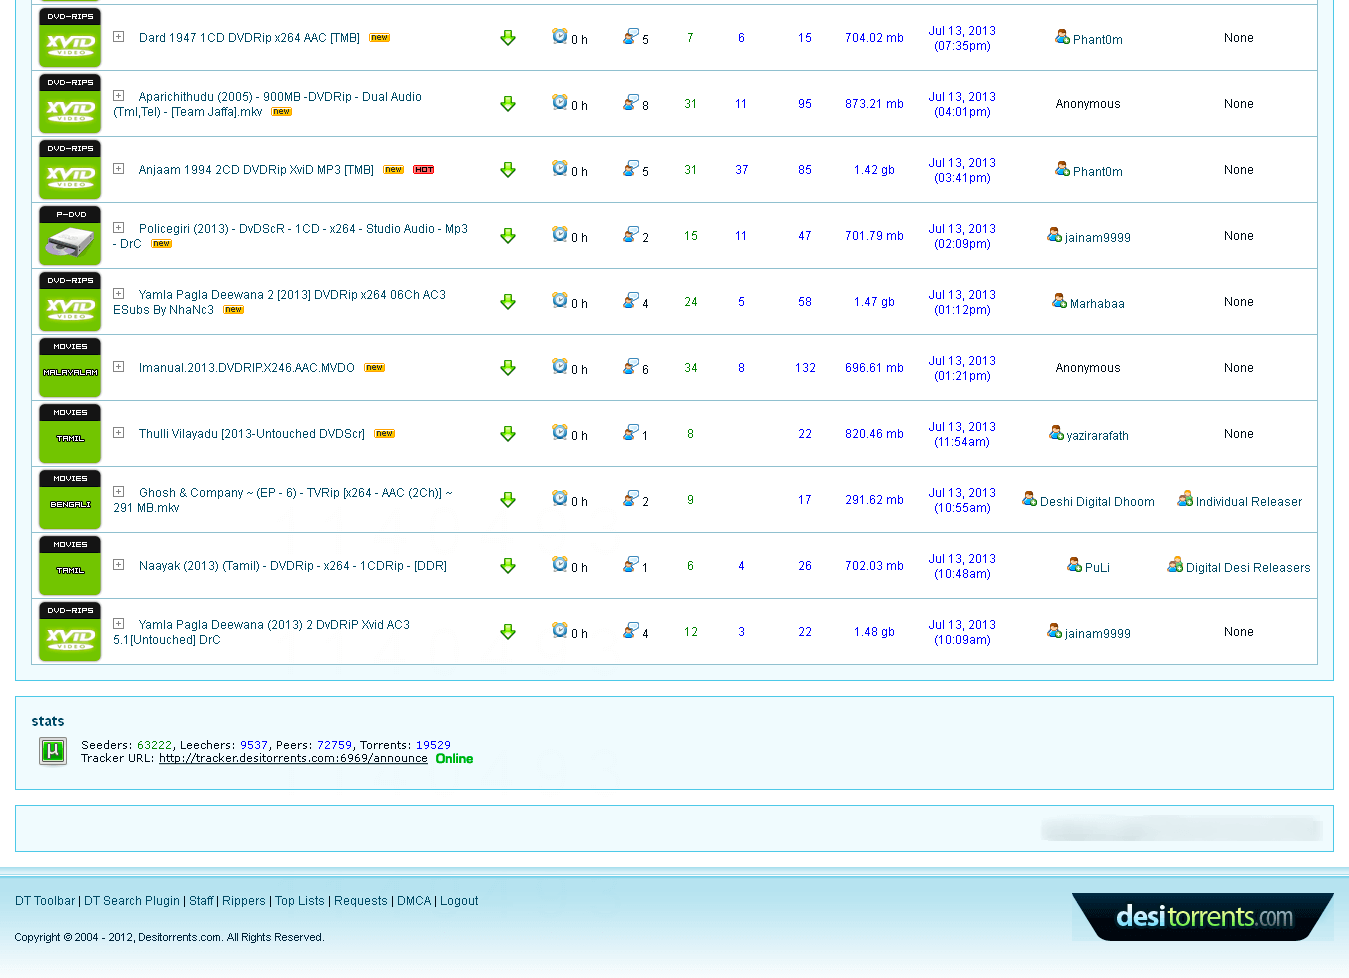The height and width of the screenshot is (978, 1349).
Task: Expand details for Policegiri (2013) torrent
Action: coord(118,228)
